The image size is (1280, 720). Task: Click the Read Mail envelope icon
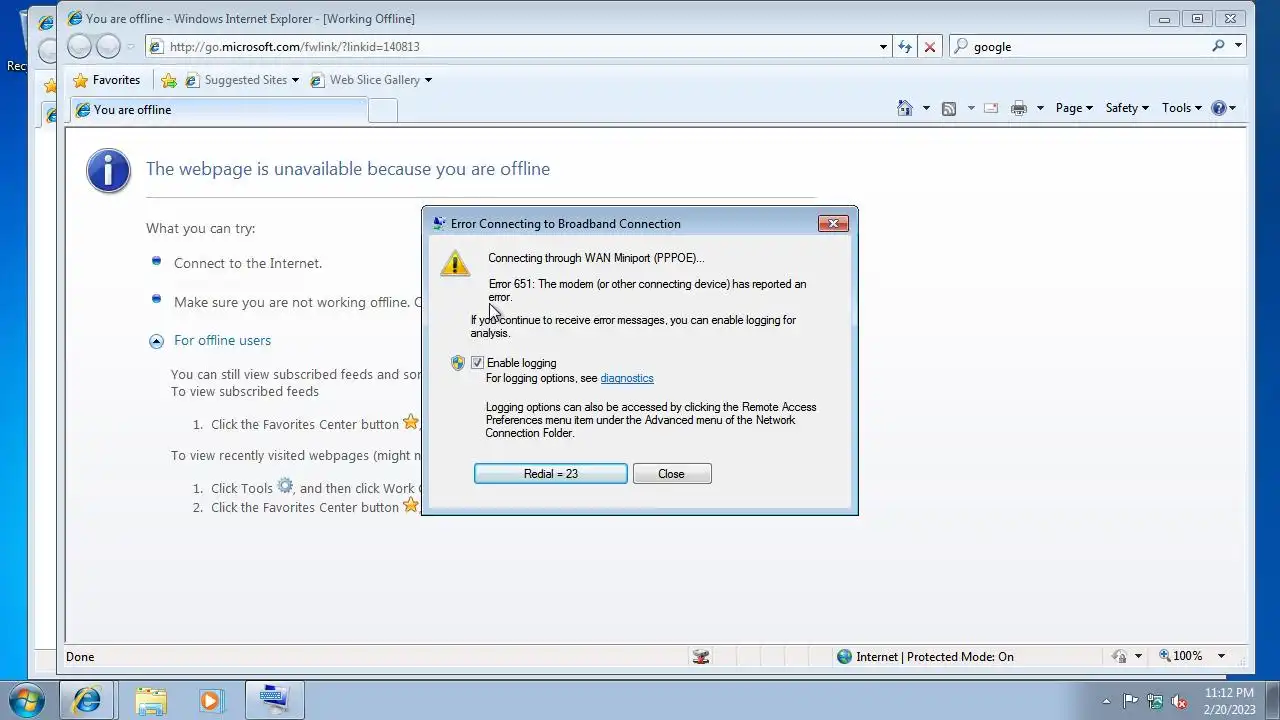pos(991,108)
